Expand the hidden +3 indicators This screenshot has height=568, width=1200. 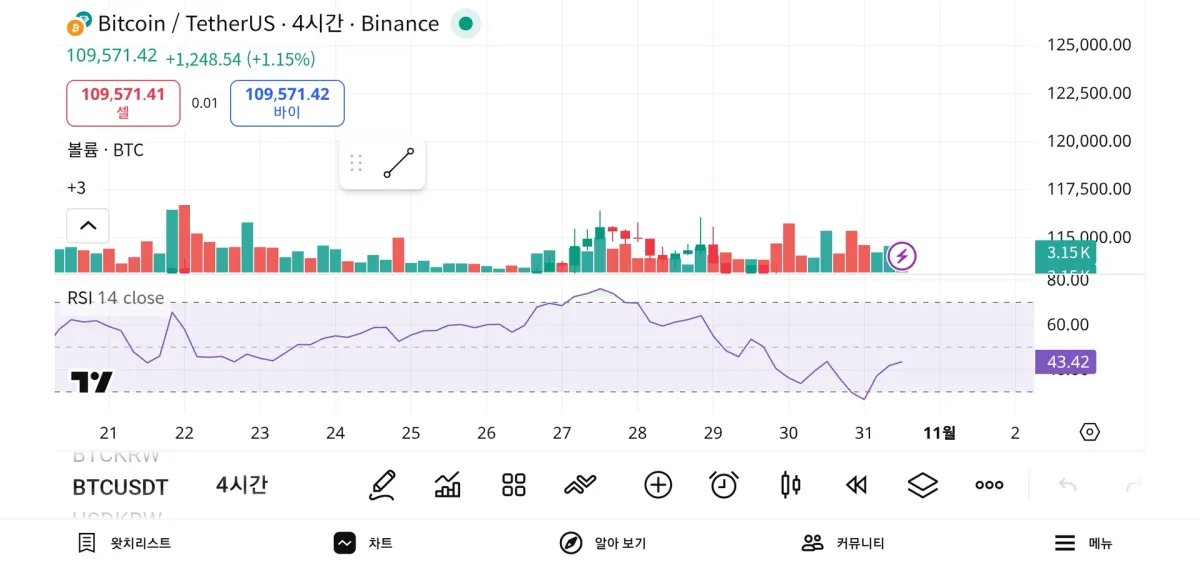tap(76, 188)
